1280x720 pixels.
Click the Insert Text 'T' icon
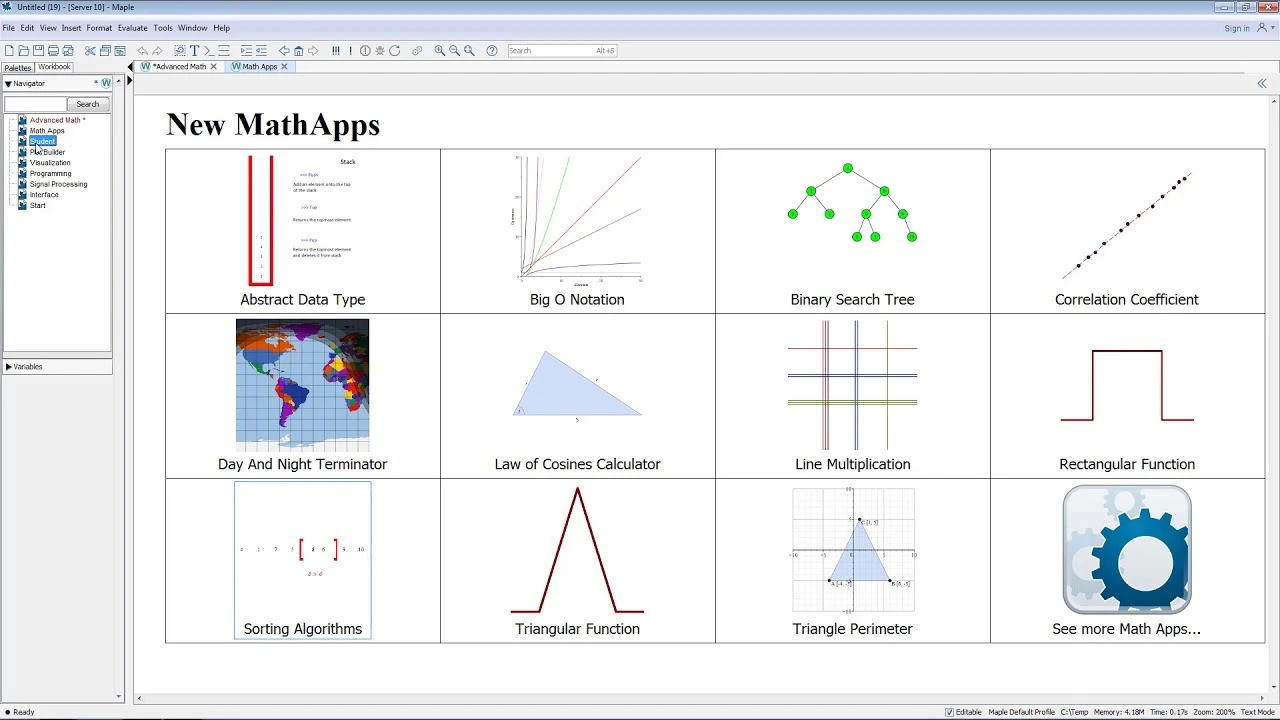pos(194,50)
